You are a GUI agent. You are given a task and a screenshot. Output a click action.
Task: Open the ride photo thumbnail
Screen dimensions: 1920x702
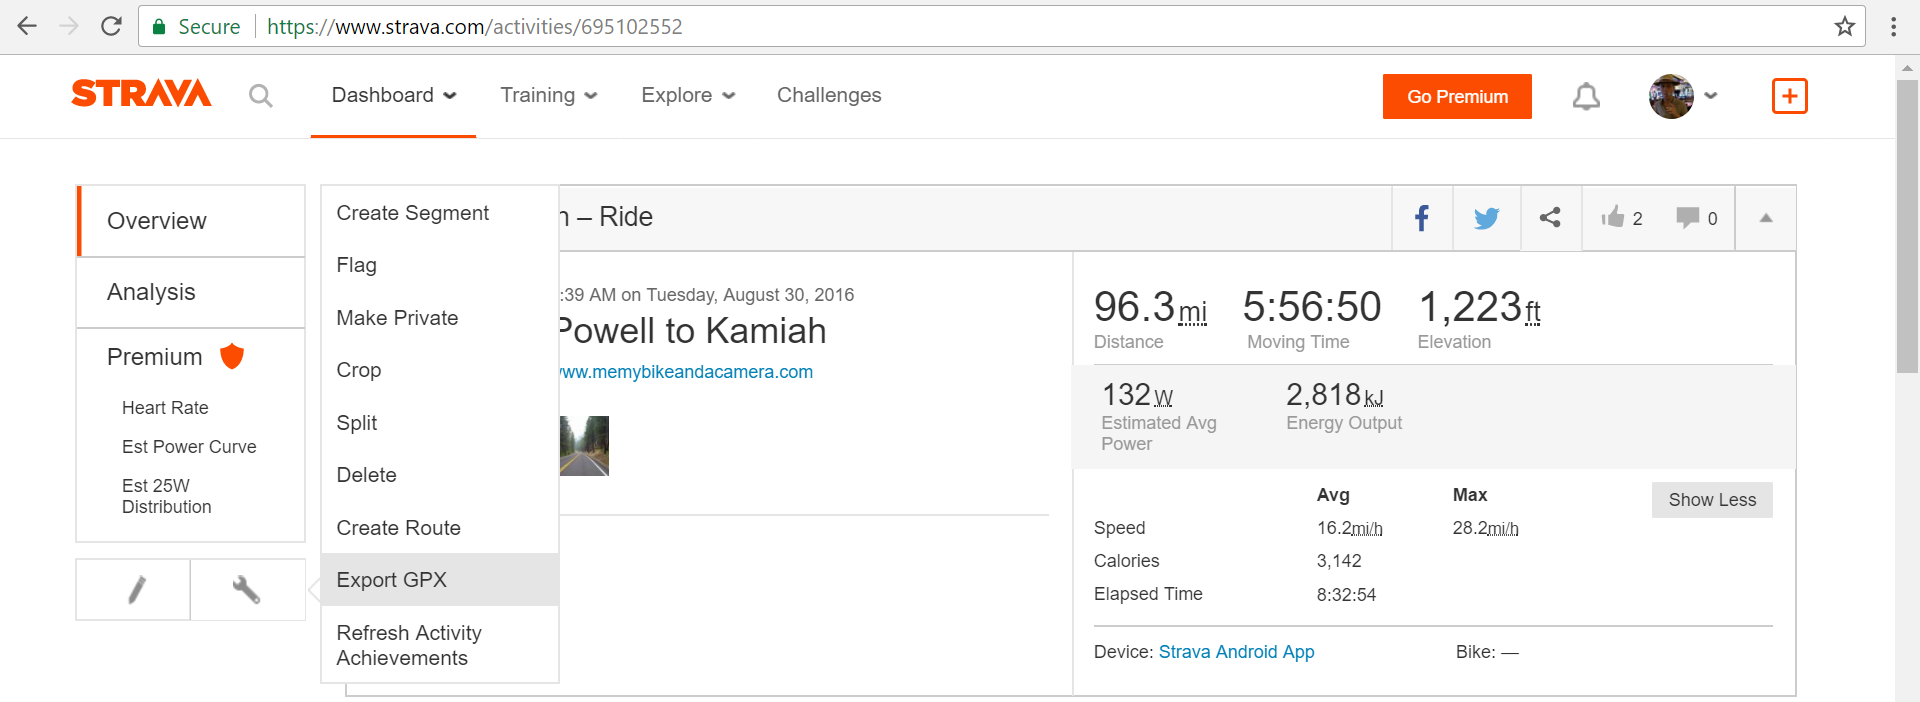coord(585,446)
